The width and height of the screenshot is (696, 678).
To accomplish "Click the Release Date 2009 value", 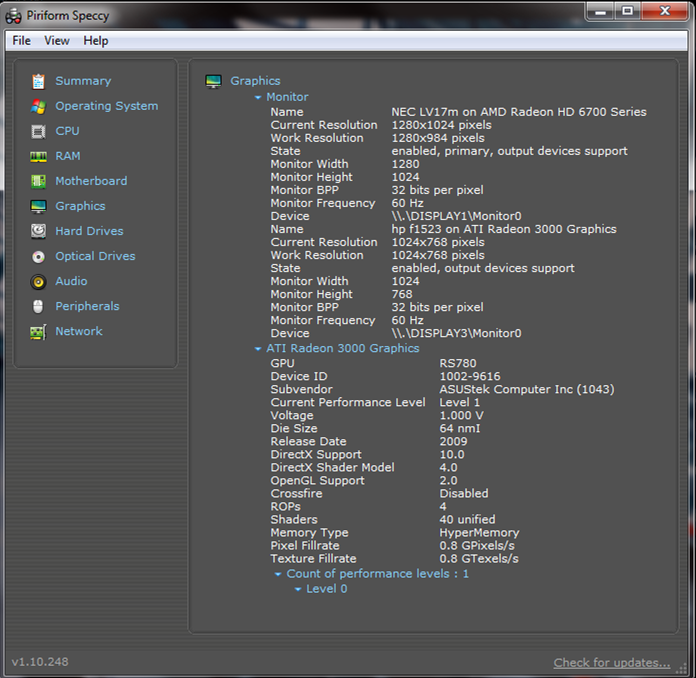I will point(453,441).
